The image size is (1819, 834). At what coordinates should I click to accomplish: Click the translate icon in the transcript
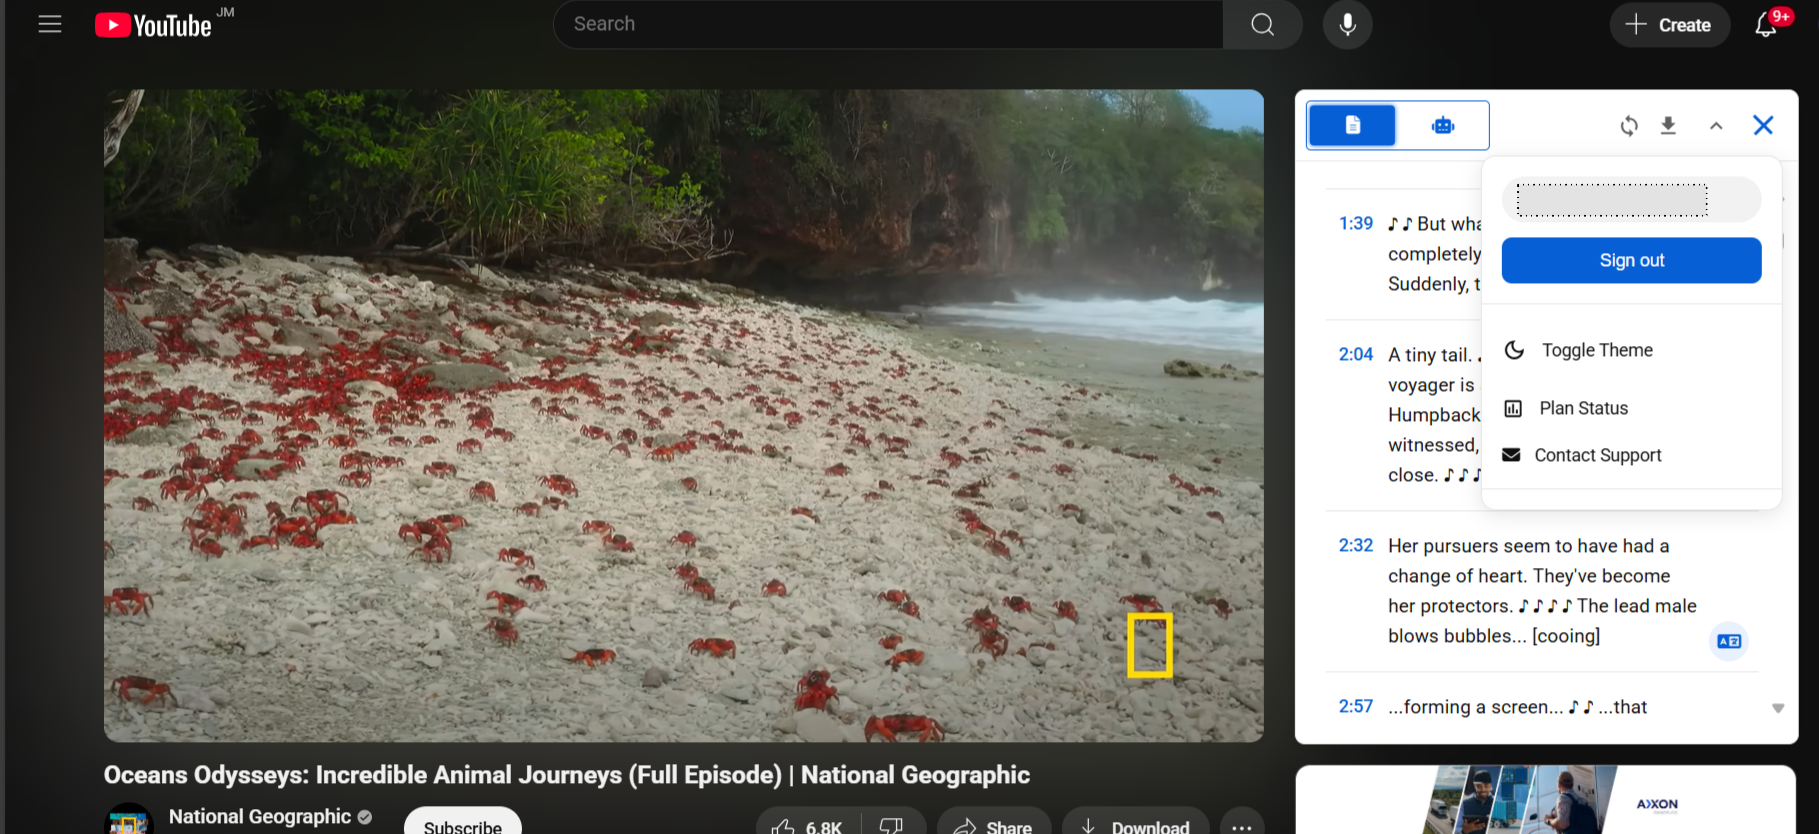click(1728, 641)
